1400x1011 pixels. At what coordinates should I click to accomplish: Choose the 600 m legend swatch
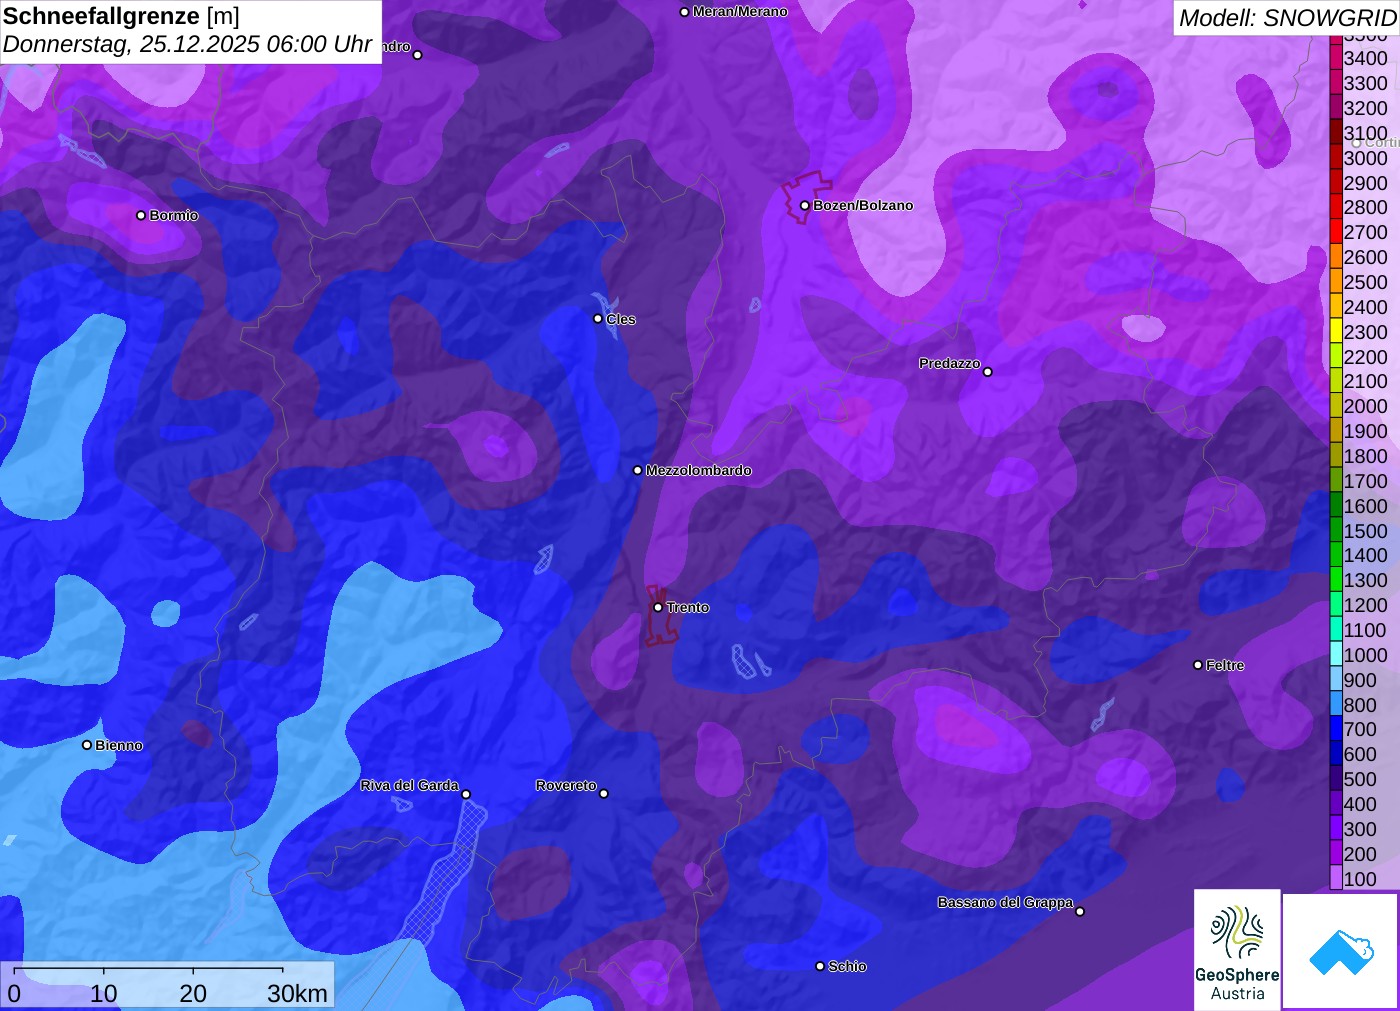[1335, 754]
